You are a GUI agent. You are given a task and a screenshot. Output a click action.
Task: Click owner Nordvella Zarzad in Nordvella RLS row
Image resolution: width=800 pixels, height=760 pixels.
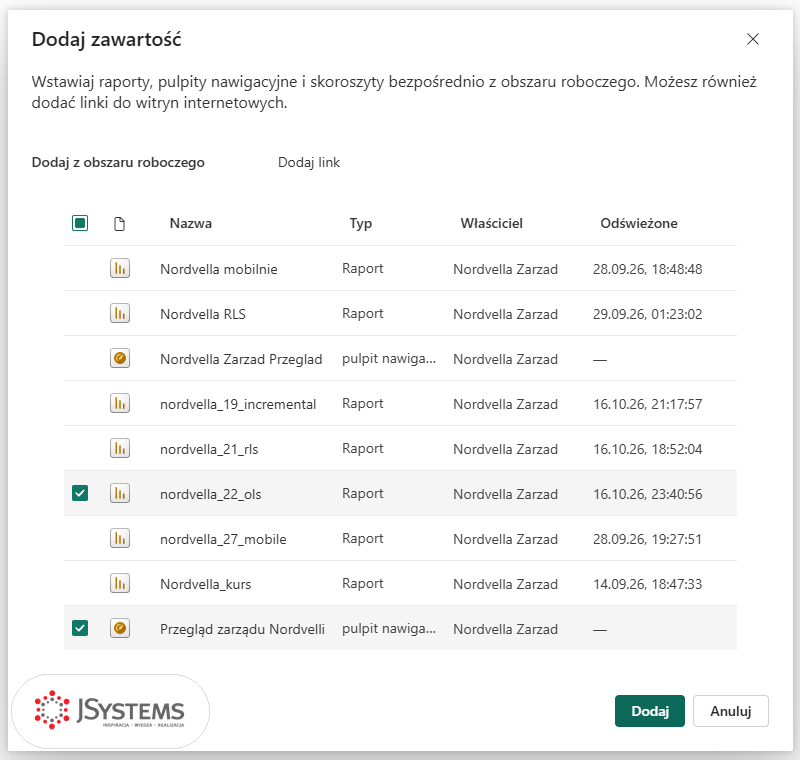[505, 314]
